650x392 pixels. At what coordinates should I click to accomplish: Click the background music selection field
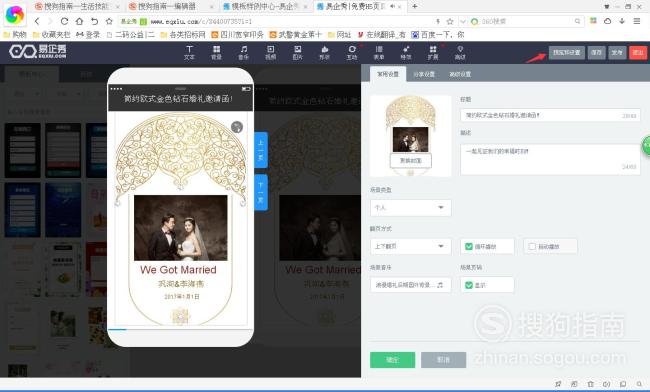pos(410,285)
